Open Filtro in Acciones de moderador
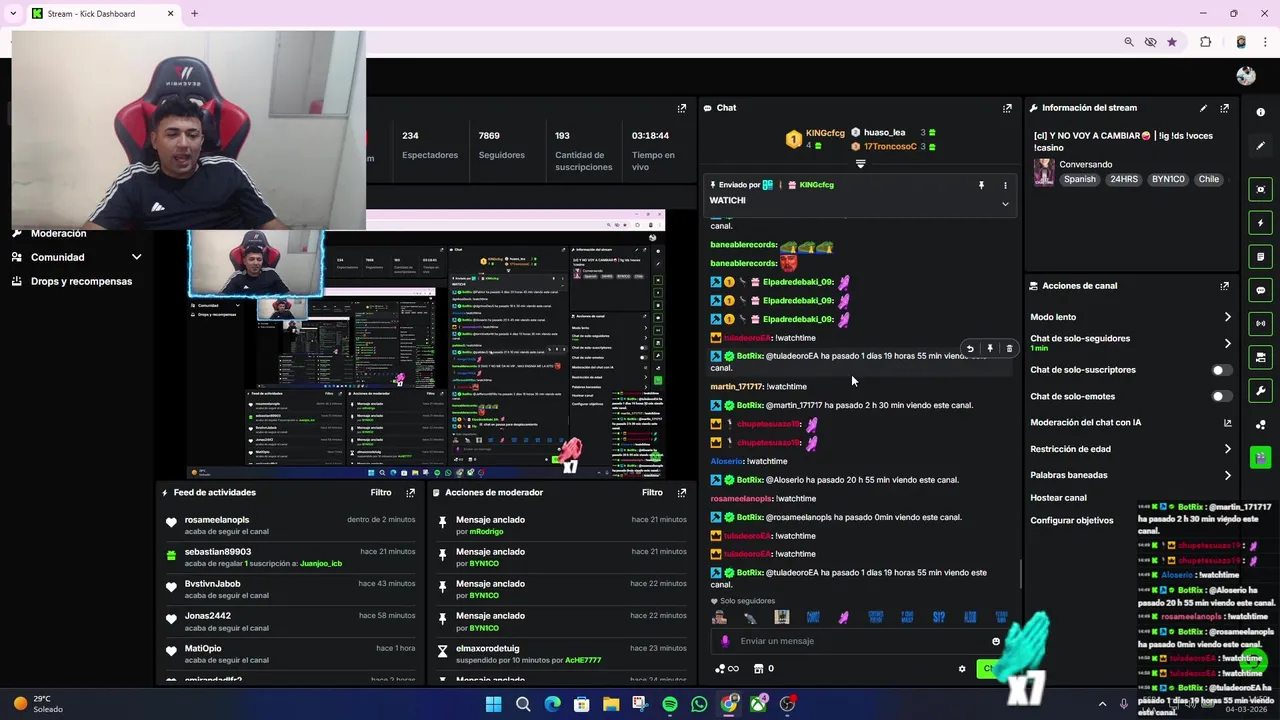1280x720 pixels. (652, 493)
